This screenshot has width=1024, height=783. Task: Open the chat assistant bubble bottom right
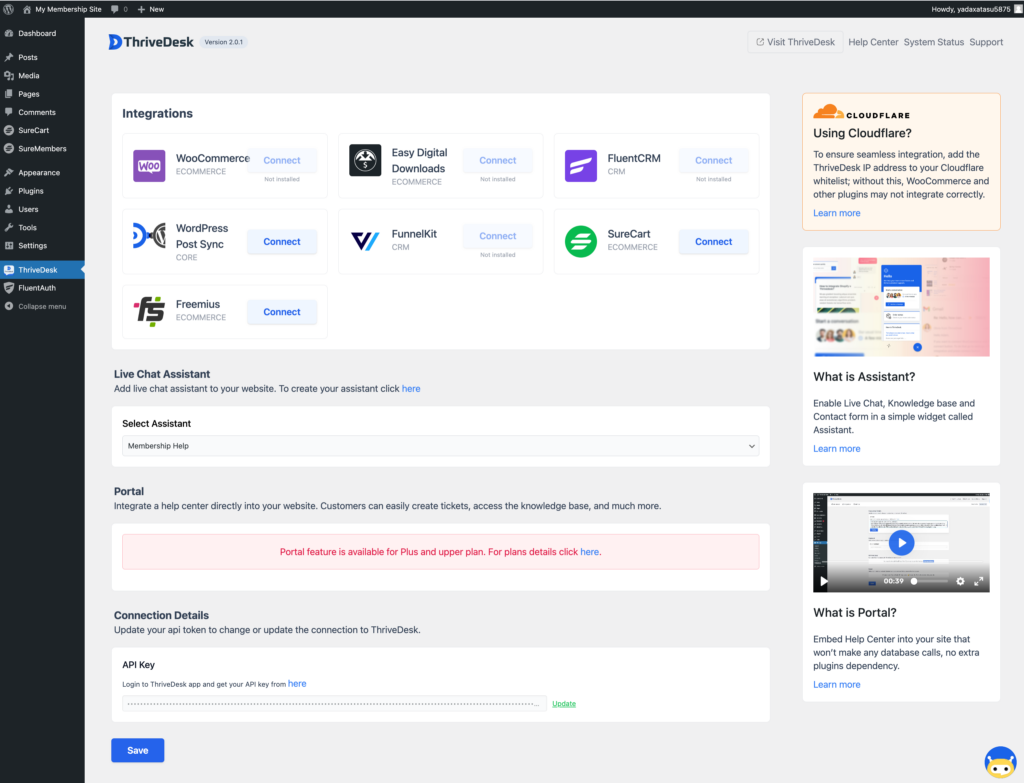click(1000, 761)
